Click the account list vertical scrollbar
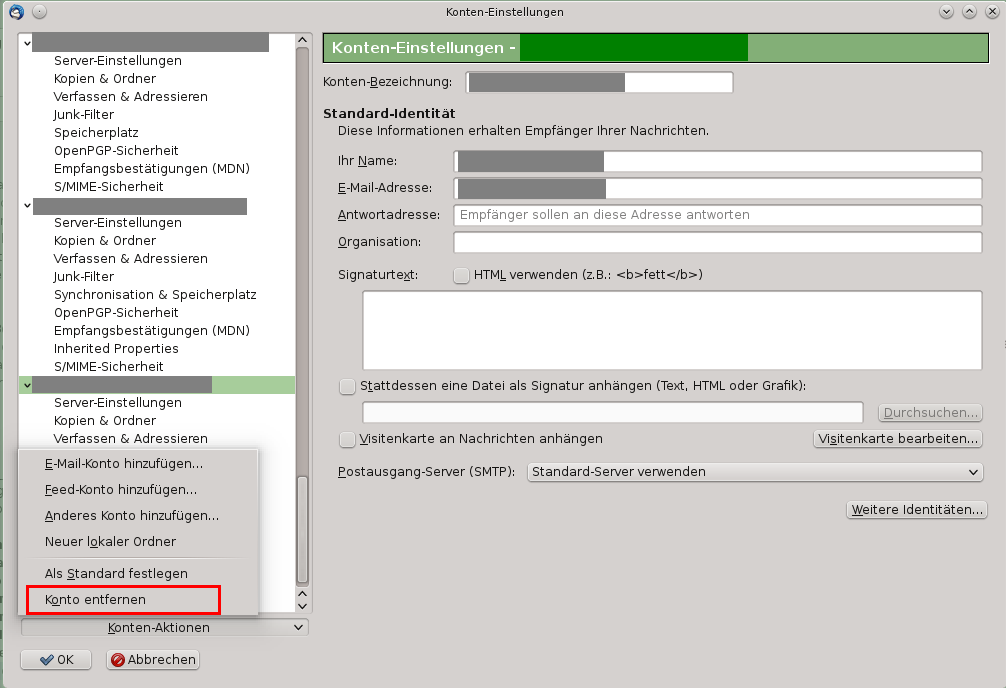 click(x=303, y=317)
